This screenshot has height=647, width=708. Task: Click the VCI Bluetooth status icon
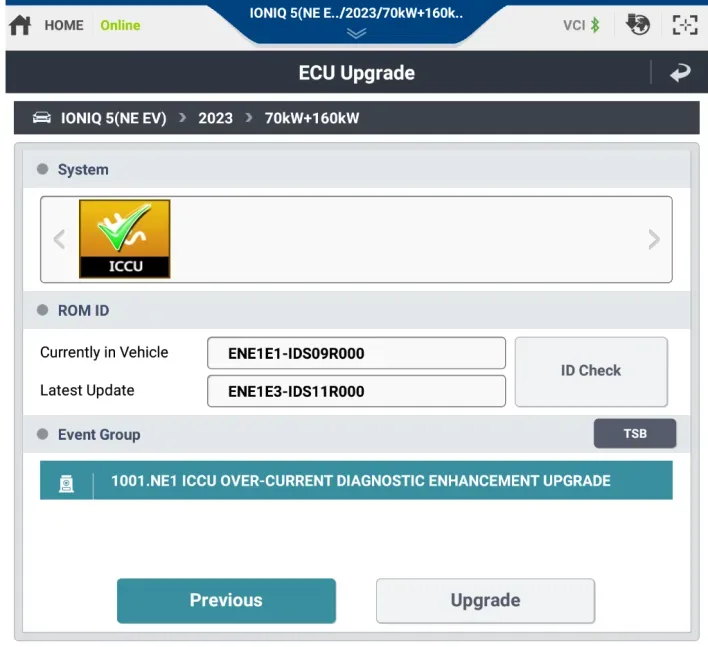[595, 25]
